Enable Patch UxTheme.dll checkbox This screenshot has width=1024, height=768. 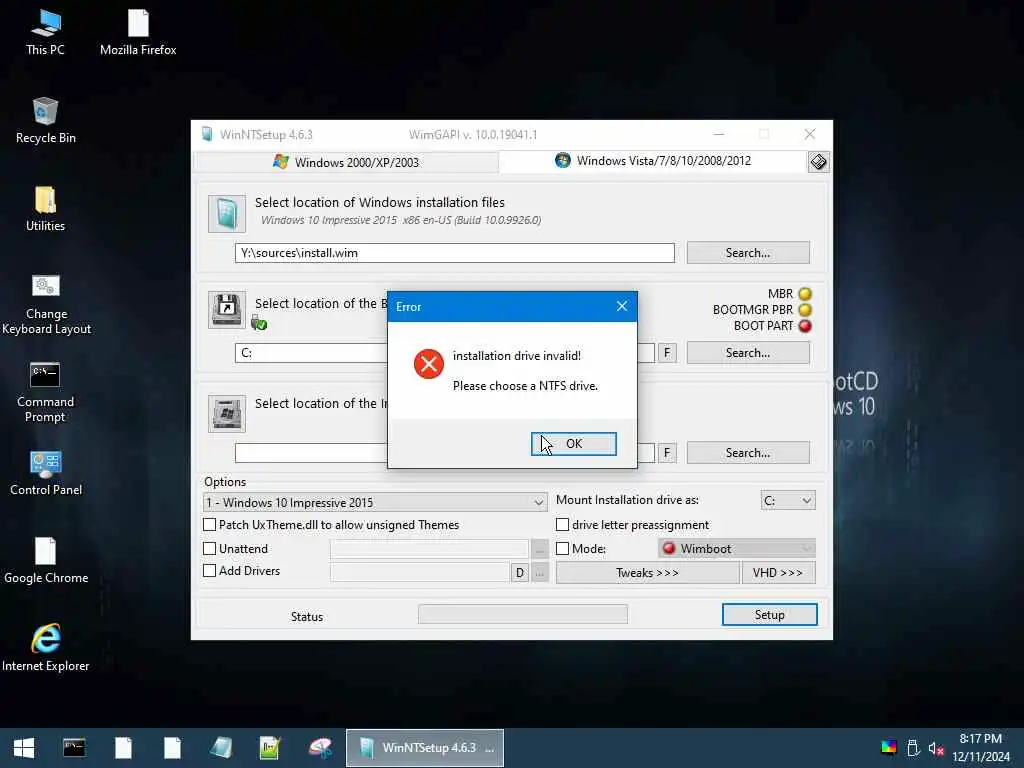pyautogui.click(x=210, y=524)
